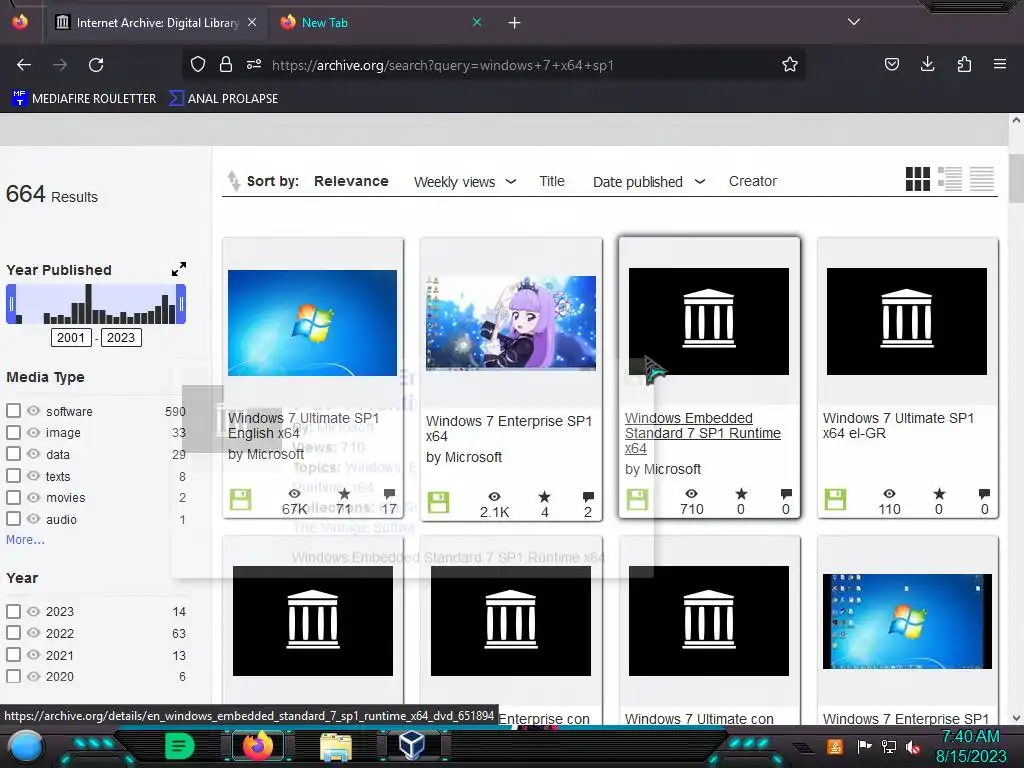Switch to Internet Archive tab

pyautogui.click(x=157, y=22)
